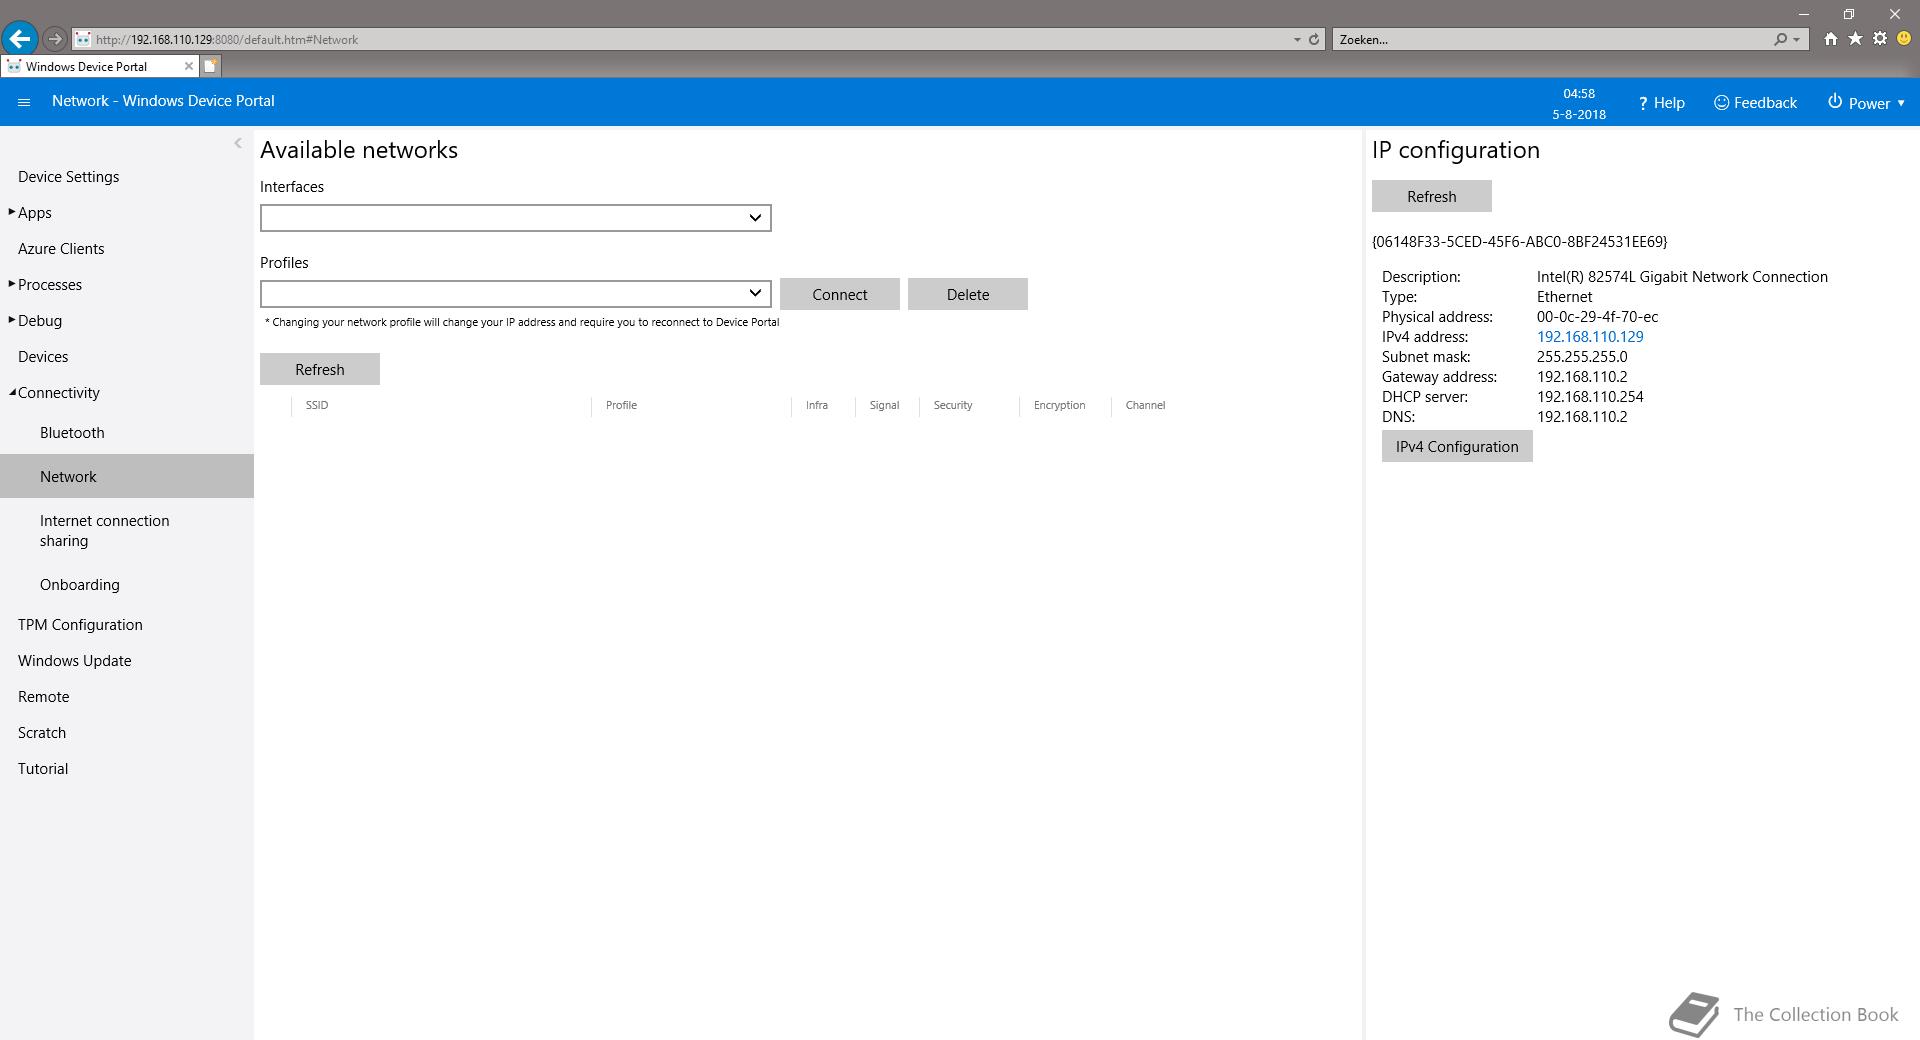The height and width of the screenshot is (1040, 1920).
Task: Open Windows Update page
Action: point(74,661)
